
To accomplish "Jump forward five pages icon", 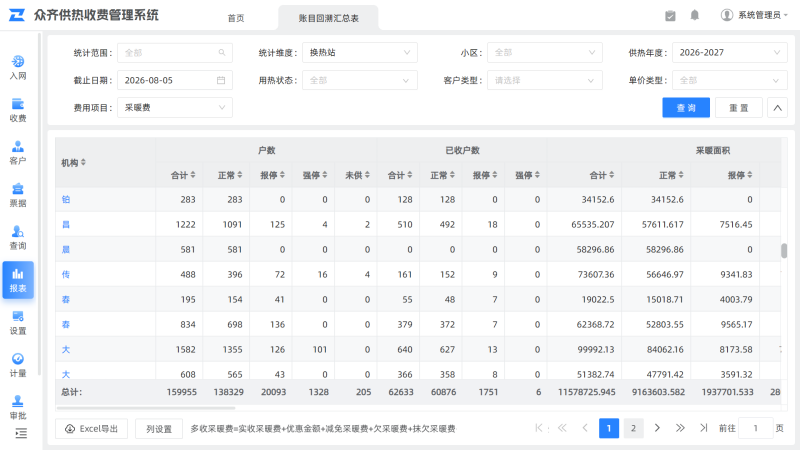I will (680, 428).
